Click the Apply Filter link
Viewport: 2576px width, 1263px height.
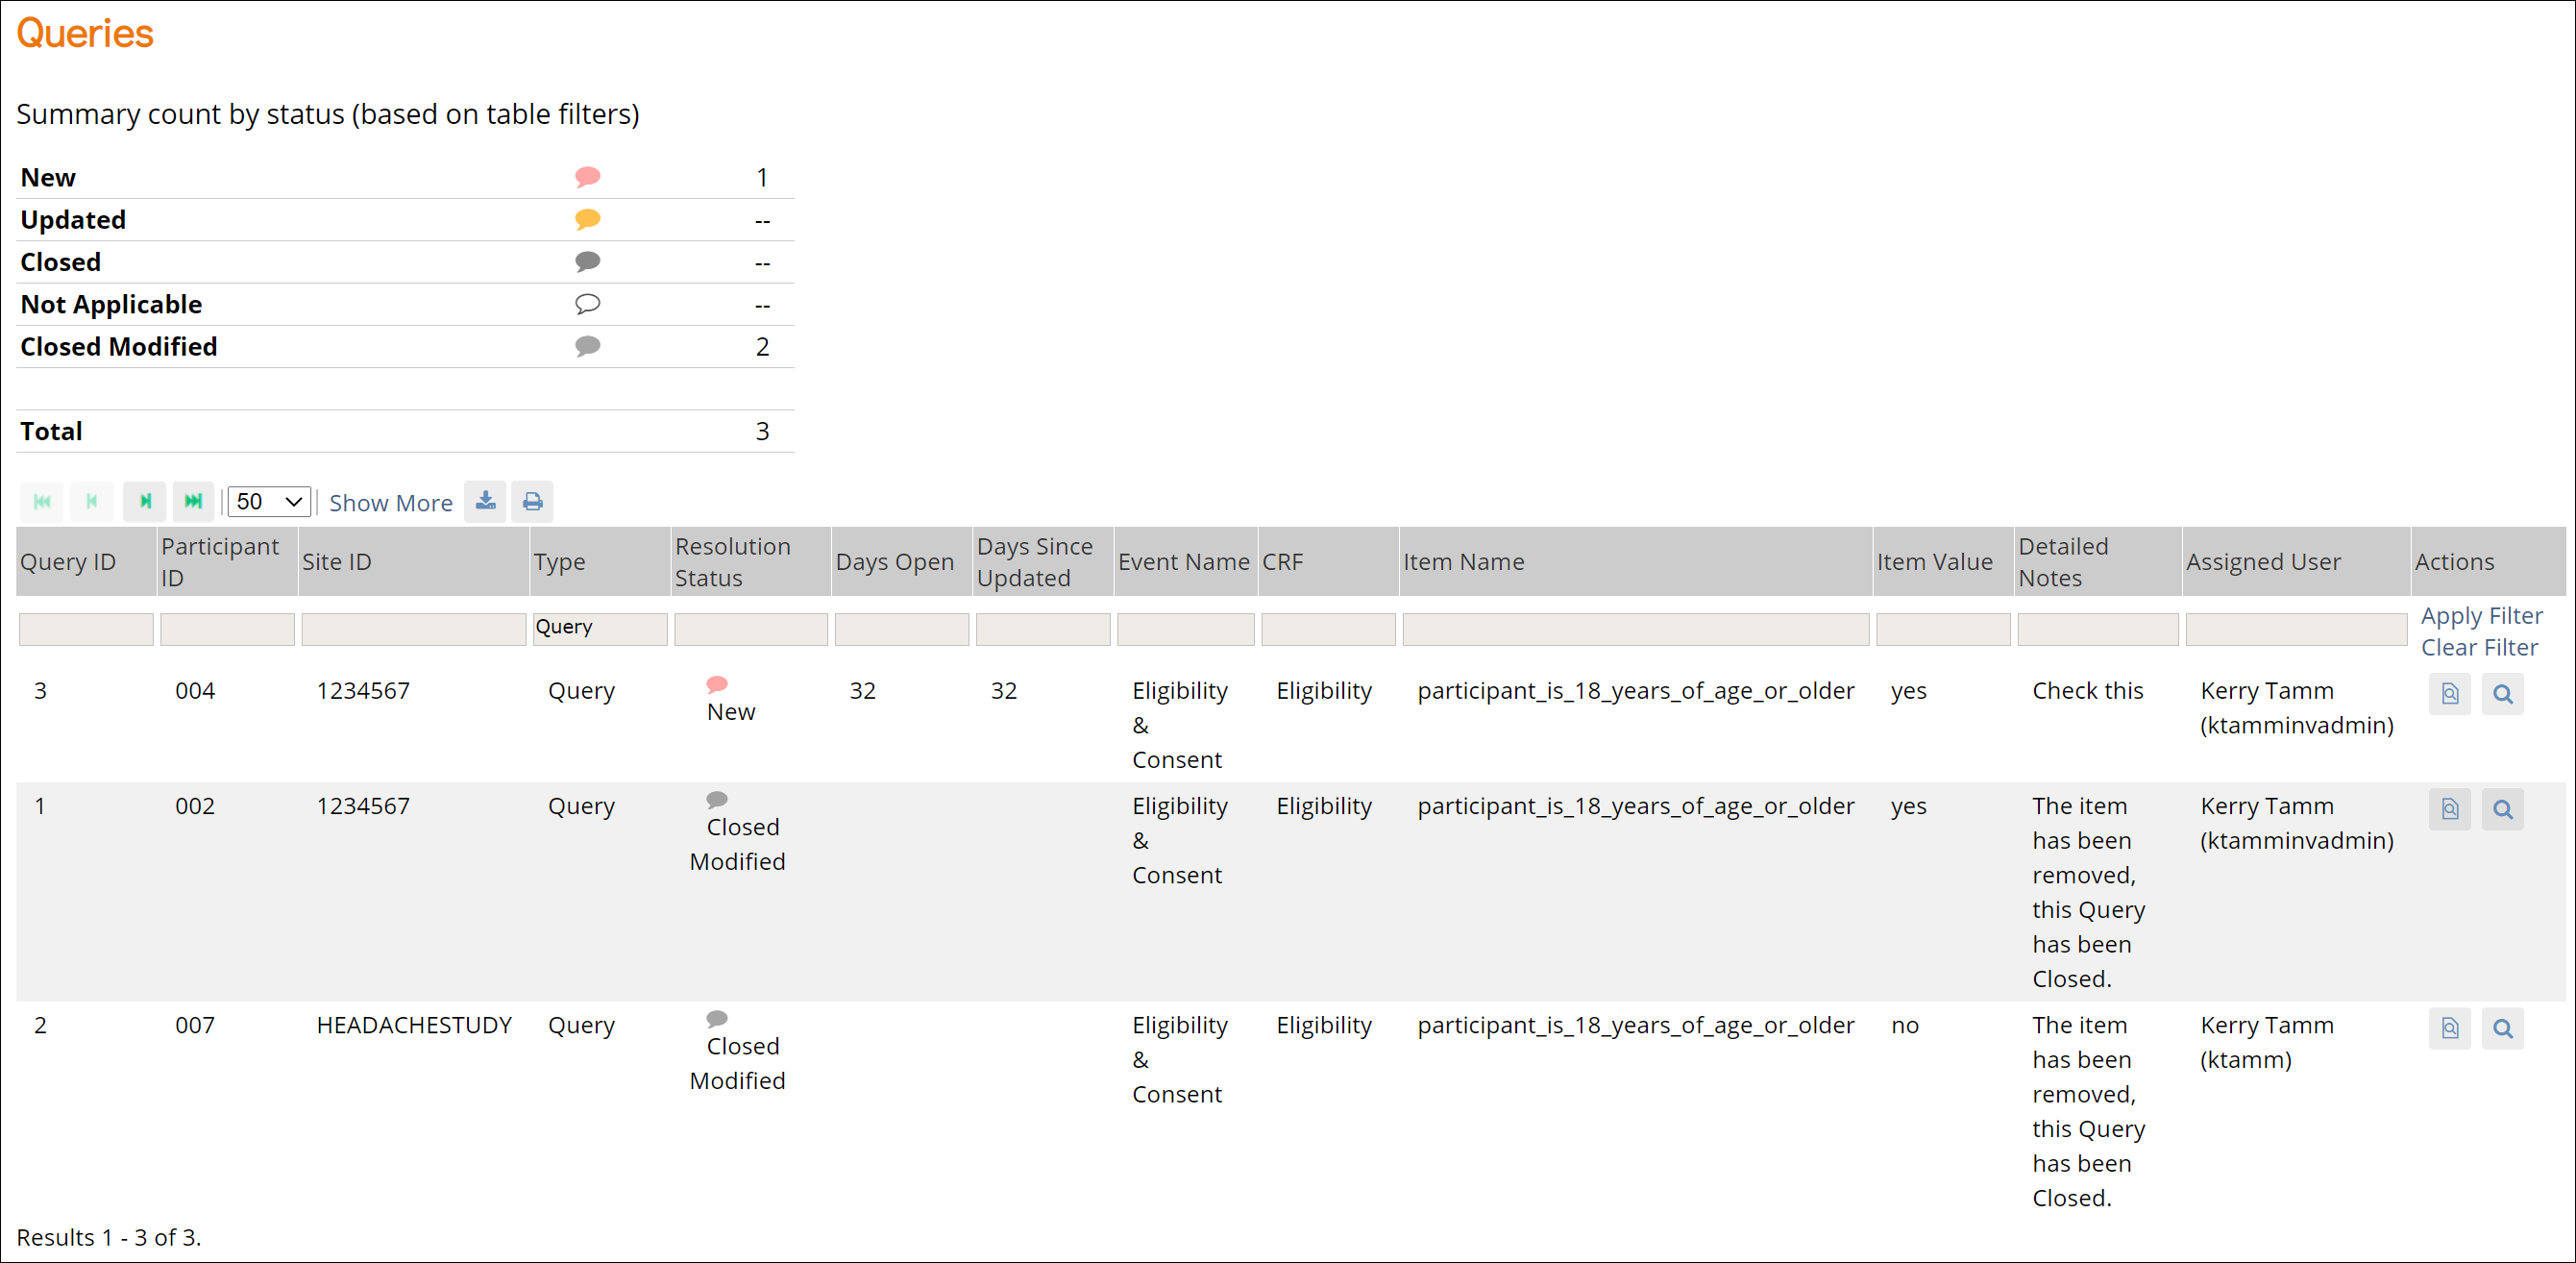coord(2481,615)
